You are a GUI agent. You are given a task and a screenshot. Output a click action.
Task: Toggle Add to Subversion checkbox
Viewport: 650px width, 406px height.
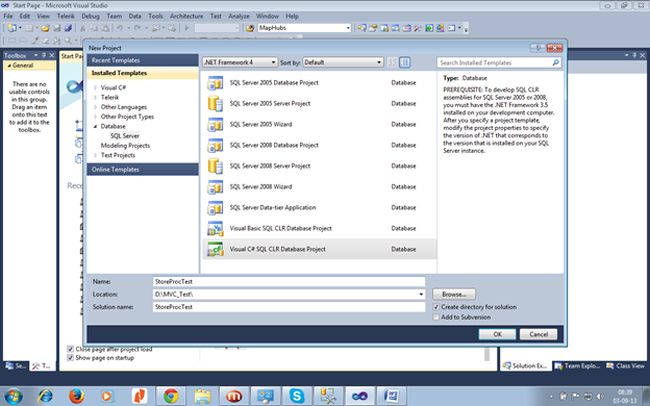tap(436, 317)
